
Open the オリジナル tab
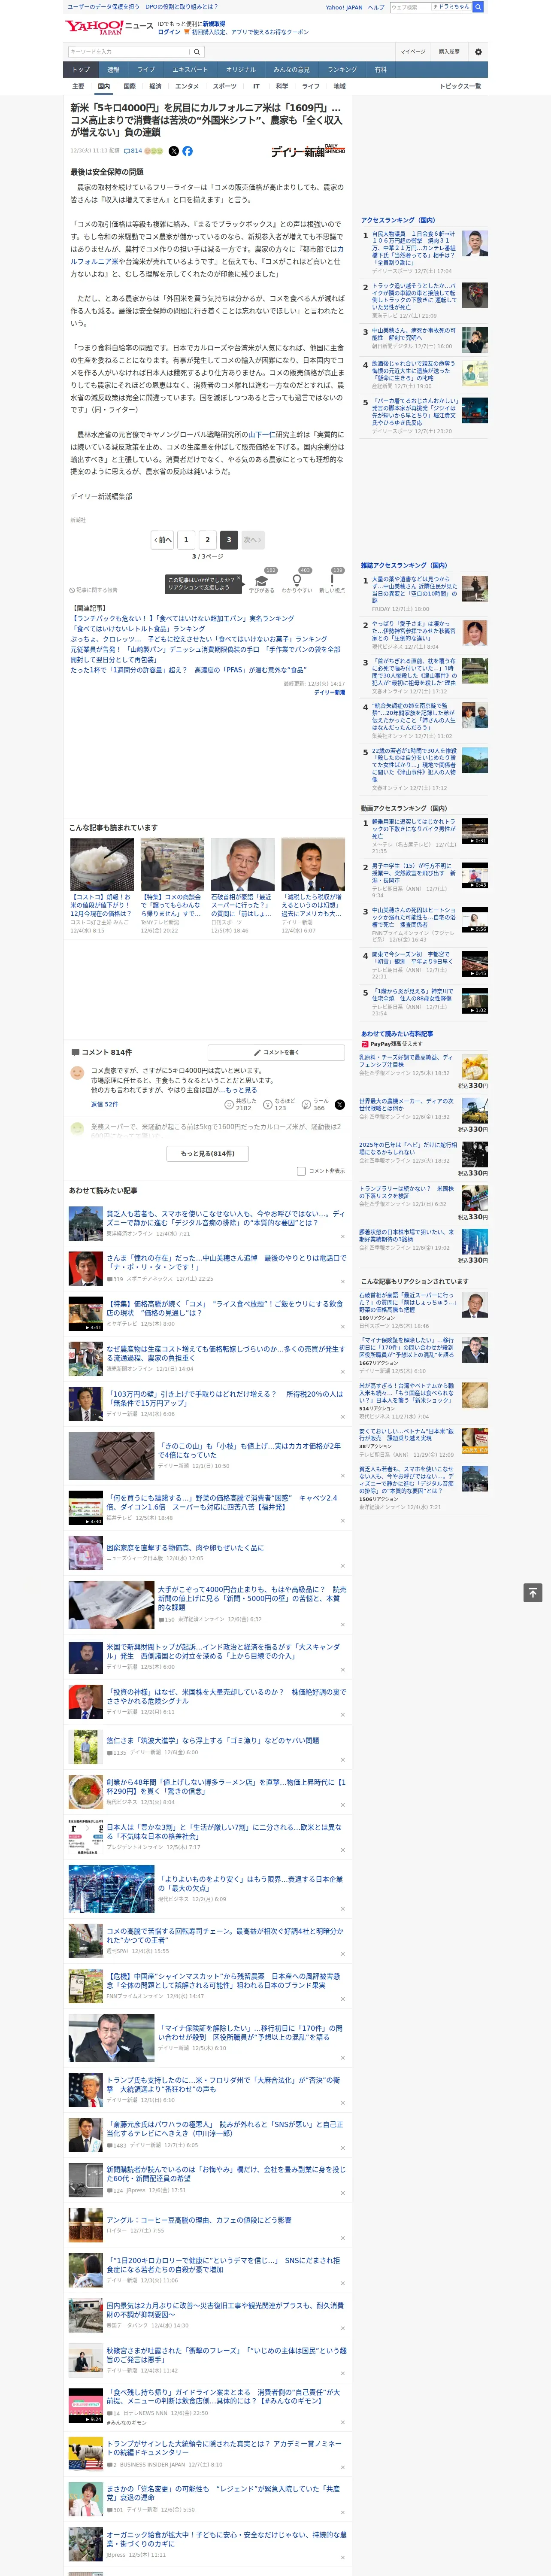pos(241,69)
